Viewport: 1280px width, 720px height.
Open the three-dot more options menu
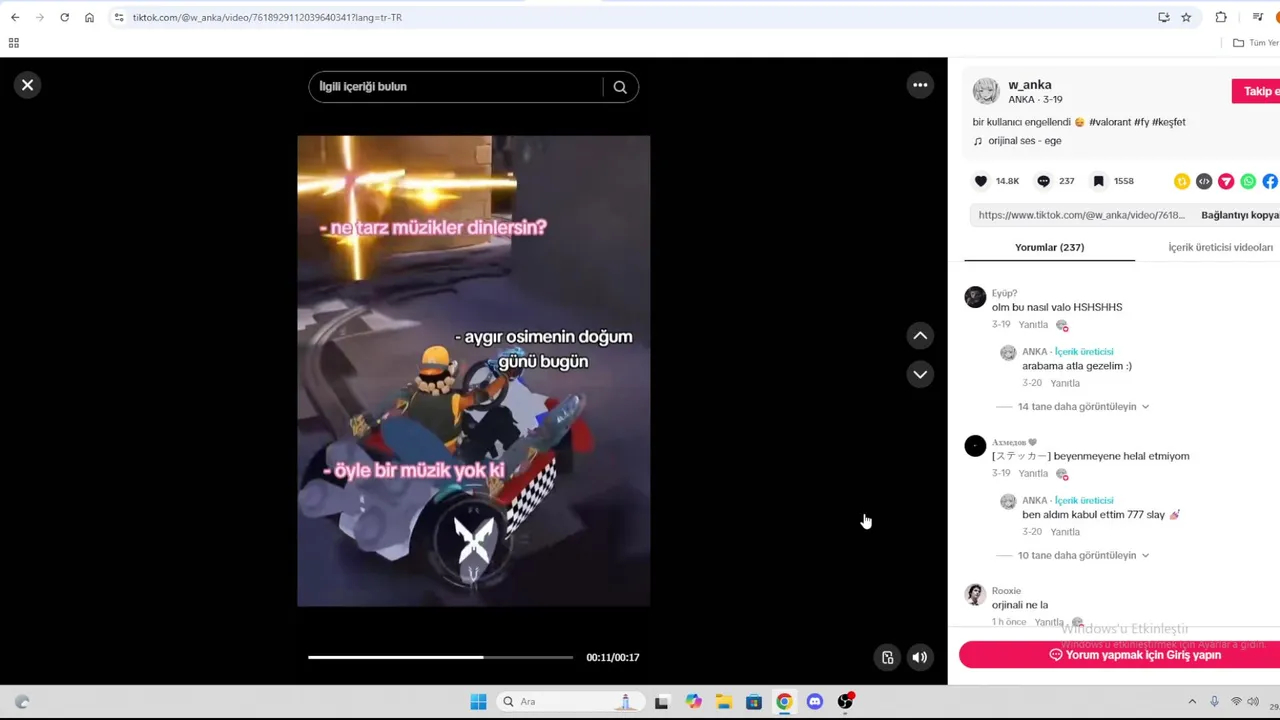click(920, 85)
